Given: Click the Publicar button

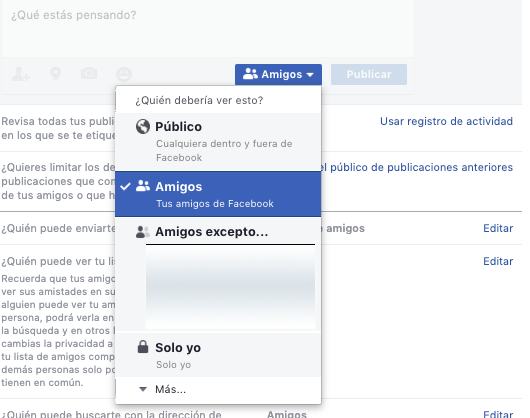Looking at the screenshot, I should [x=369, y=74].
